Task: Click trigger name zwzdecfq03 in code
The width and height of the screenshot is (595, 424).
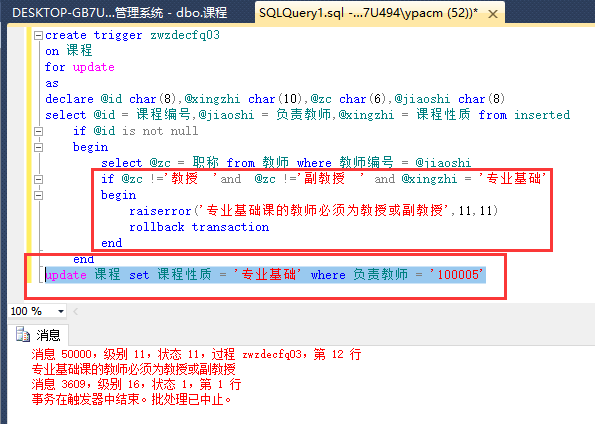Action: (185, 35)
